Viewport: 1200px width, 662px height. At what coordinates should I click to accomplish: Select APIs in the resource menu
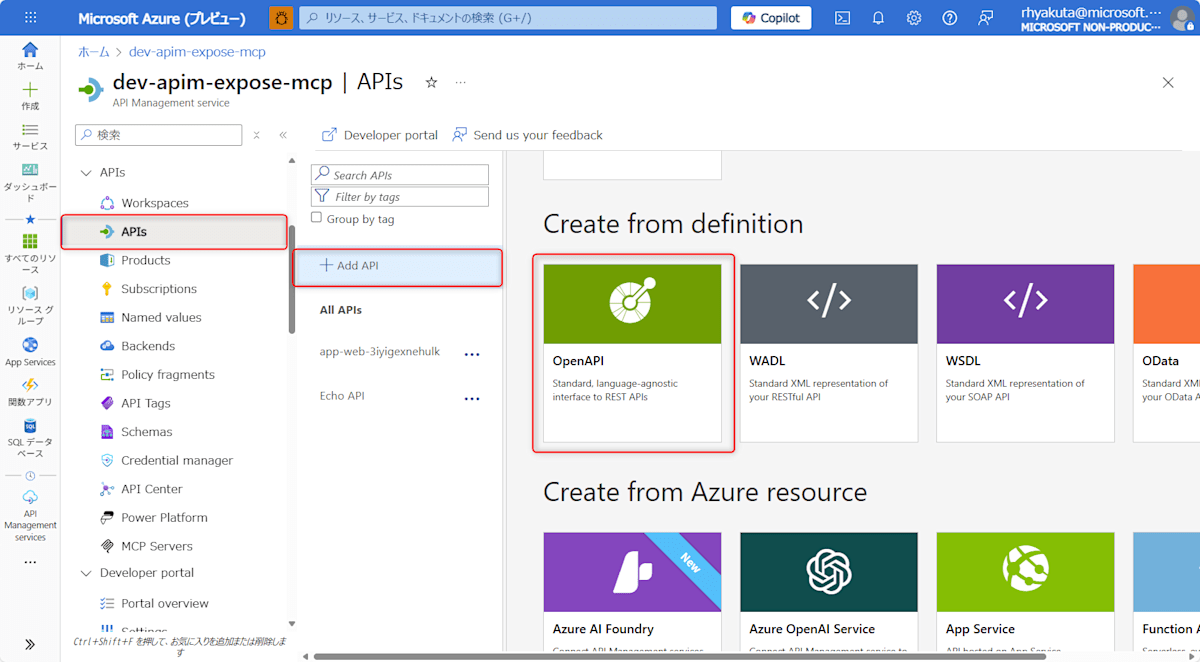click(174, 231)
